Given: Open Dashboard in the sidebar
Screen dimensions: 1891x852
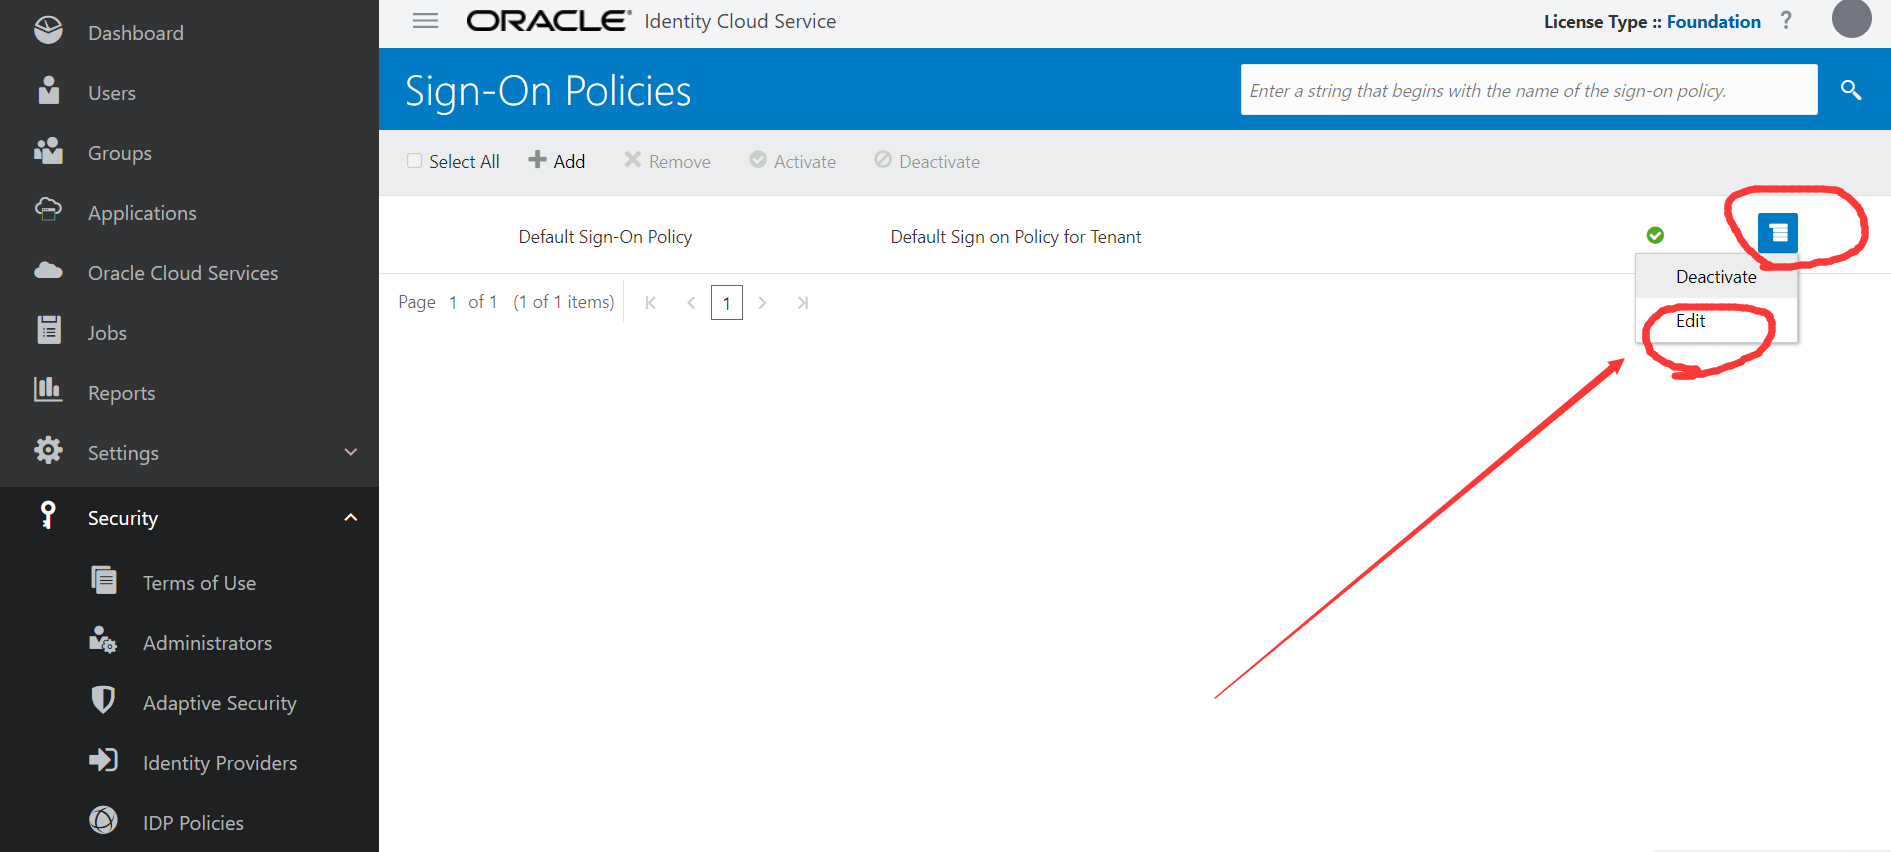Looking at the screenshot, I should [136, 33].
